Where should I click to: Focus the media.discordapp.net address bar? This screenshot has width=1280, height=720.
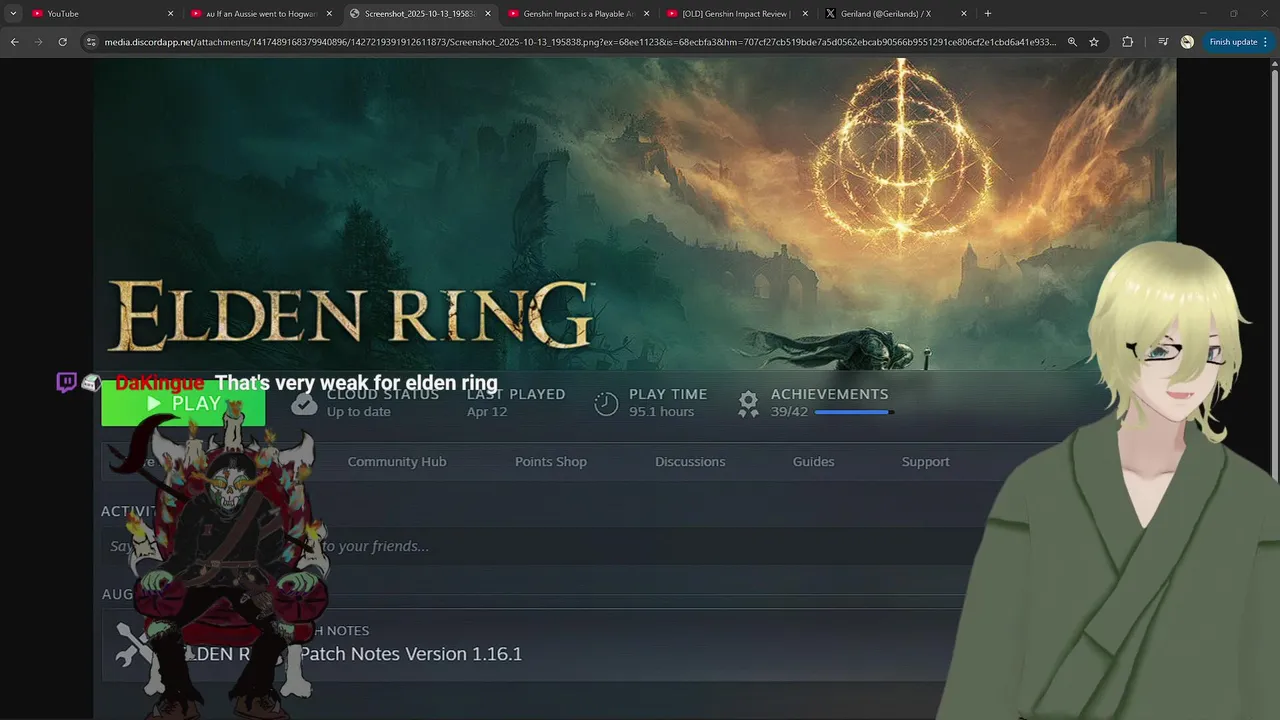[580, 42]
